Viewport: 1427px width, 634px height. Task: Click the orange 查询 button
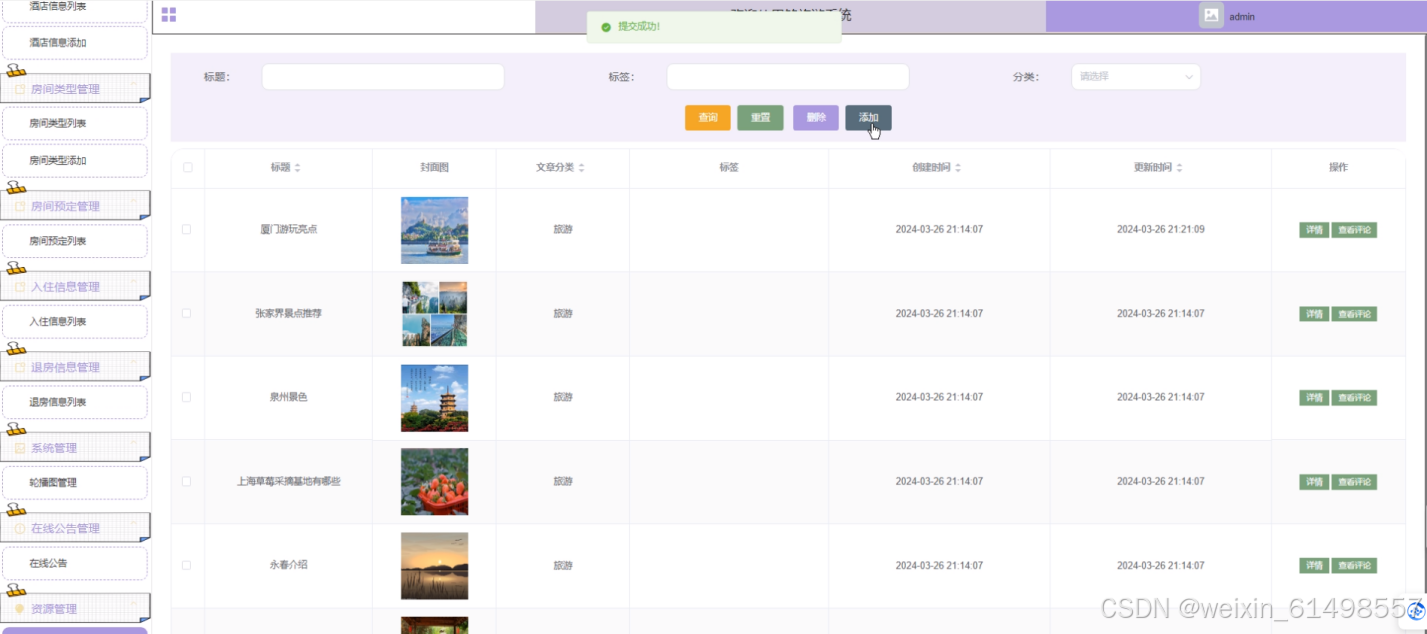708,118
